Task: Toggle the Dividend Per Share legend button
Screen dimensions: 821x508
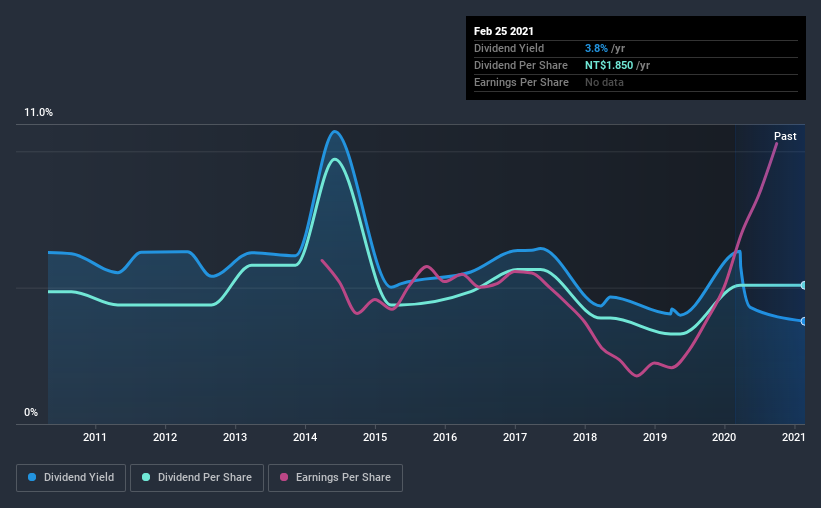Action: click(197, 478)
